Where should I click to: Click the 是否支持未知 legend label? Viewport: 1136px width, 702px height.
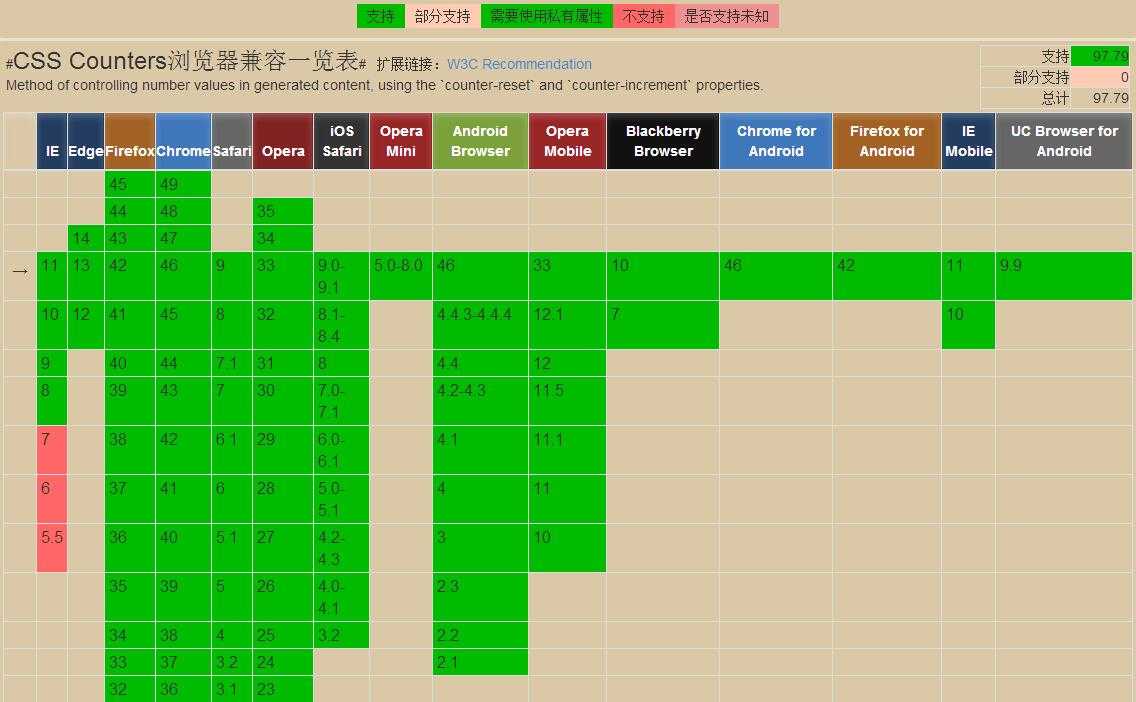[x=727, y=16]
